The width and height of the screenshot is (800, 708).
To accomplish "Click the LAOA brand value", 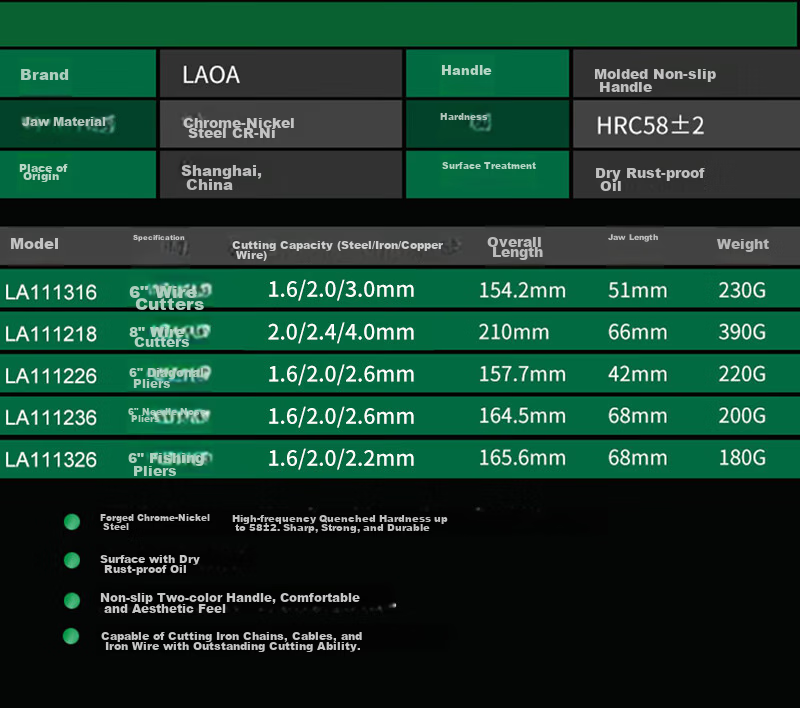I will point(211,75).
